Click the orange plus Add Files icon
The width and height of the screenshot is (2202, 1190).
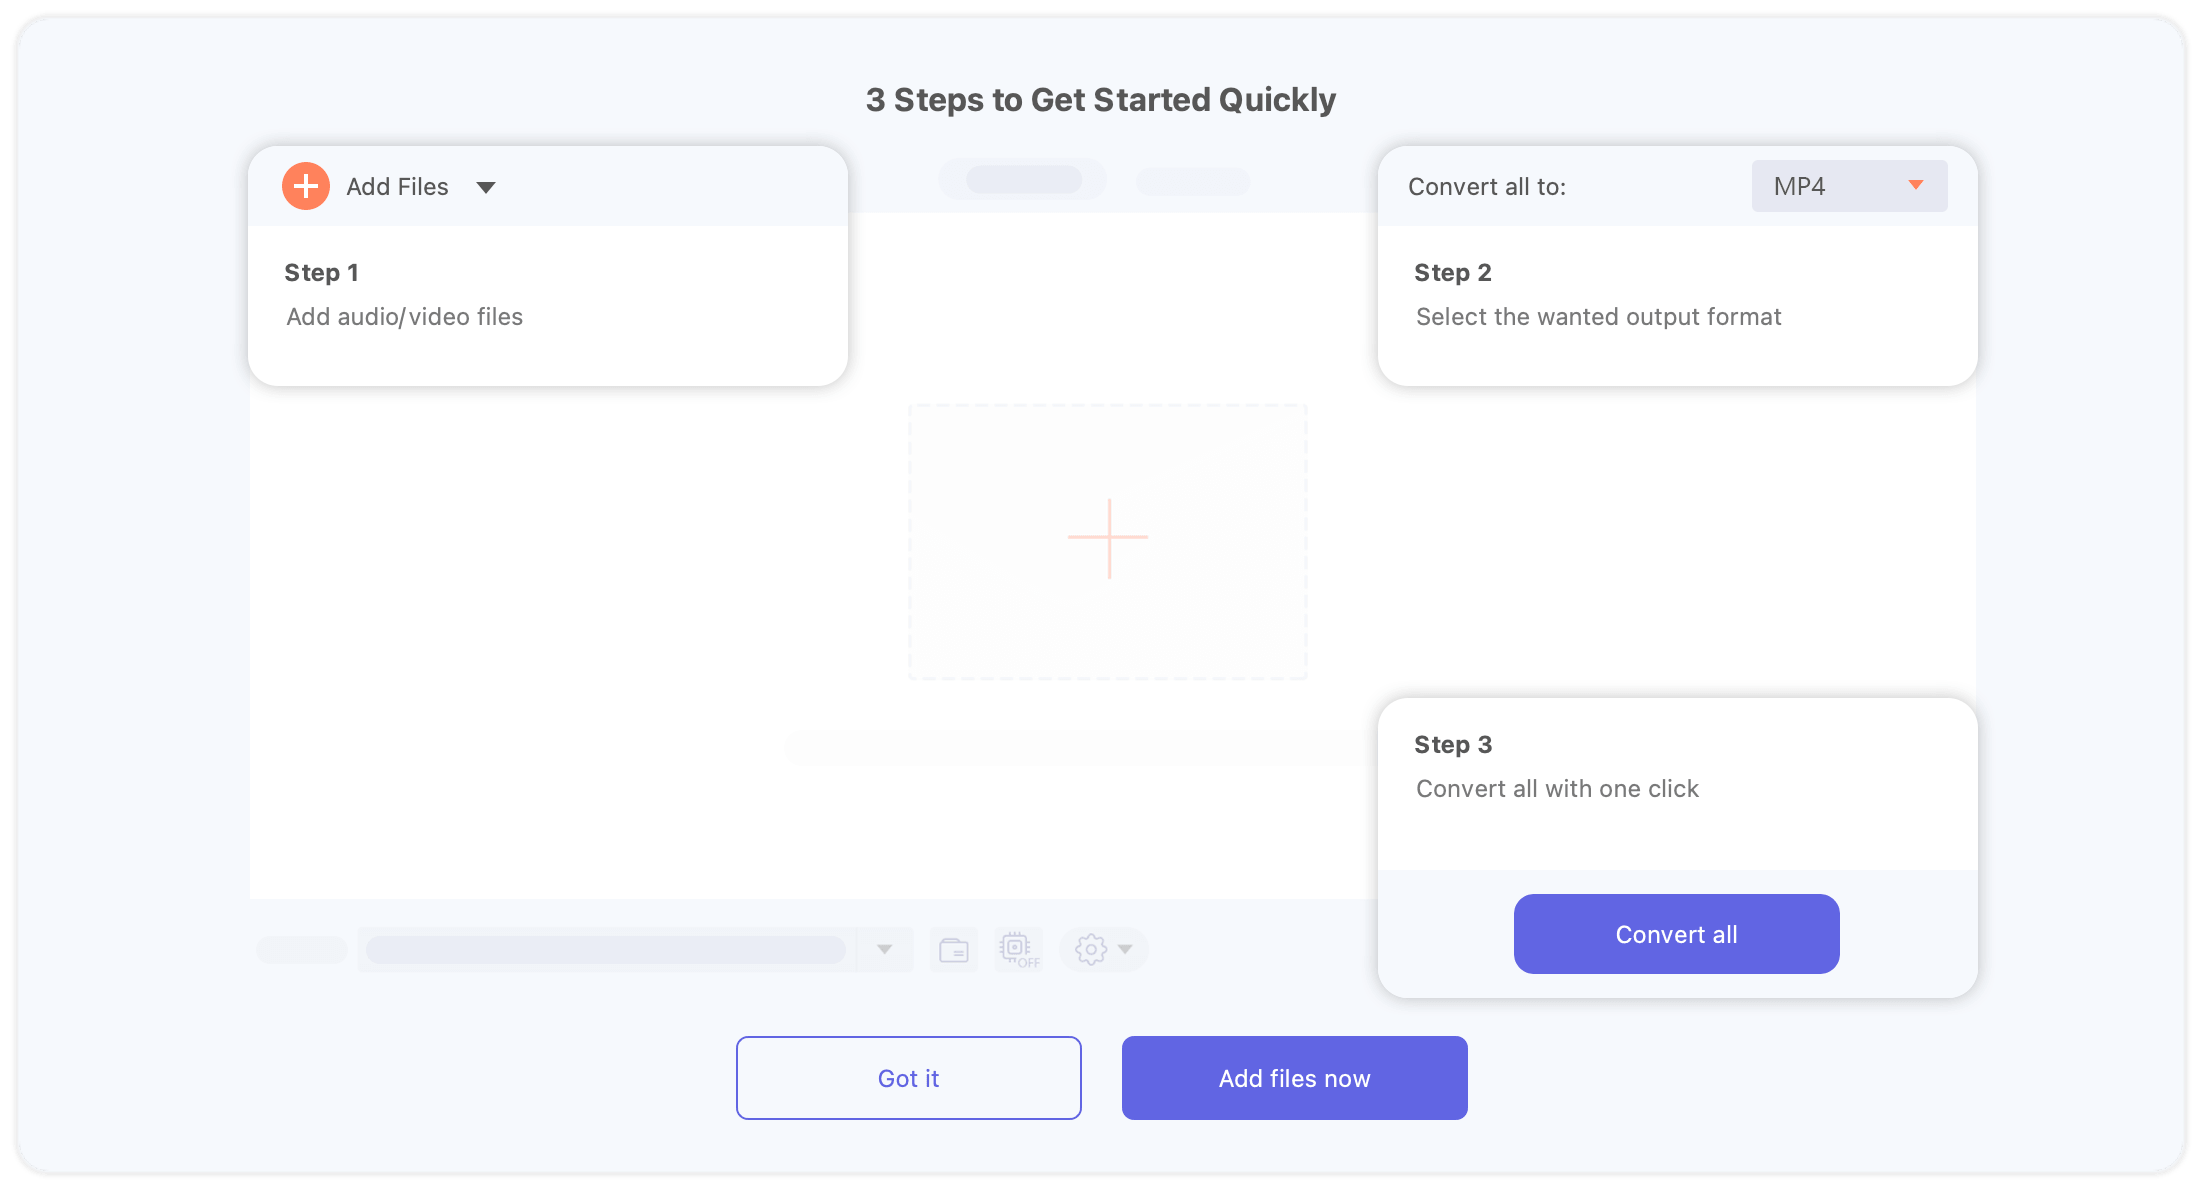tap(305, 186)
